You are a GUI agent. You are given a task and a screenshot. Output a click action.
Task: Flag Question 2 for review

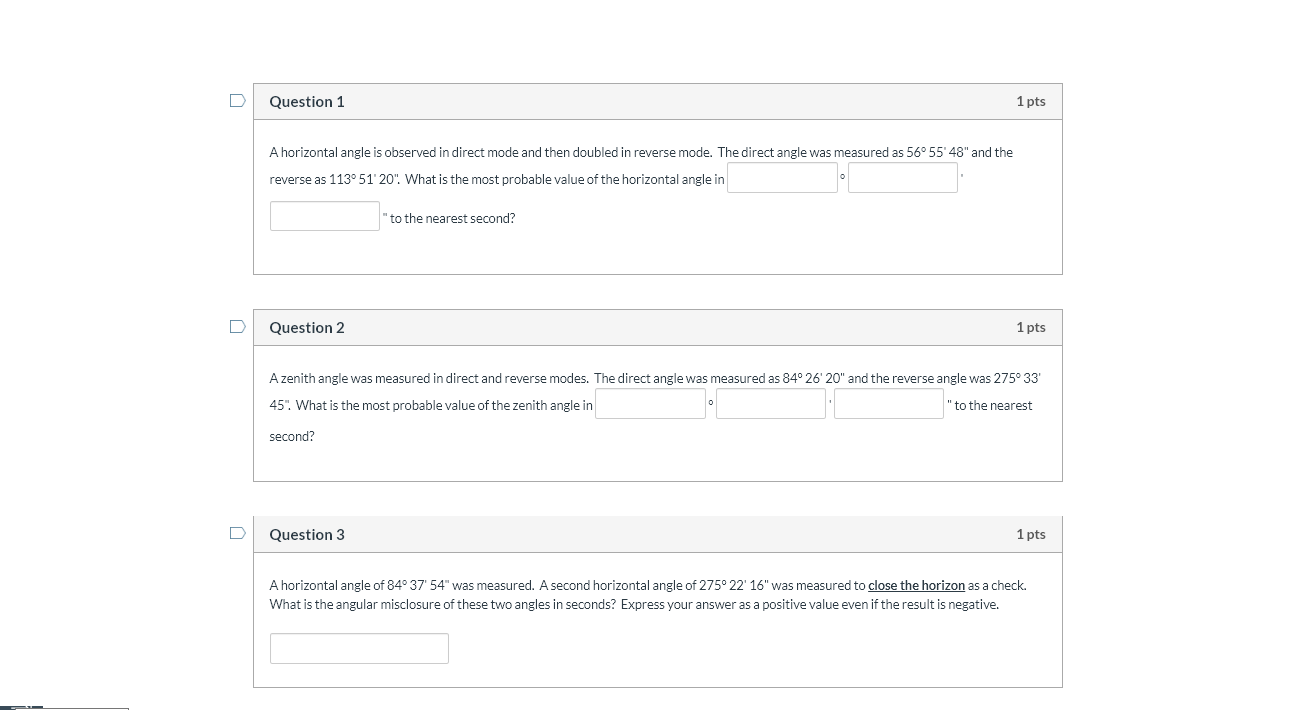pyautogui.click(x=237, y=327)
